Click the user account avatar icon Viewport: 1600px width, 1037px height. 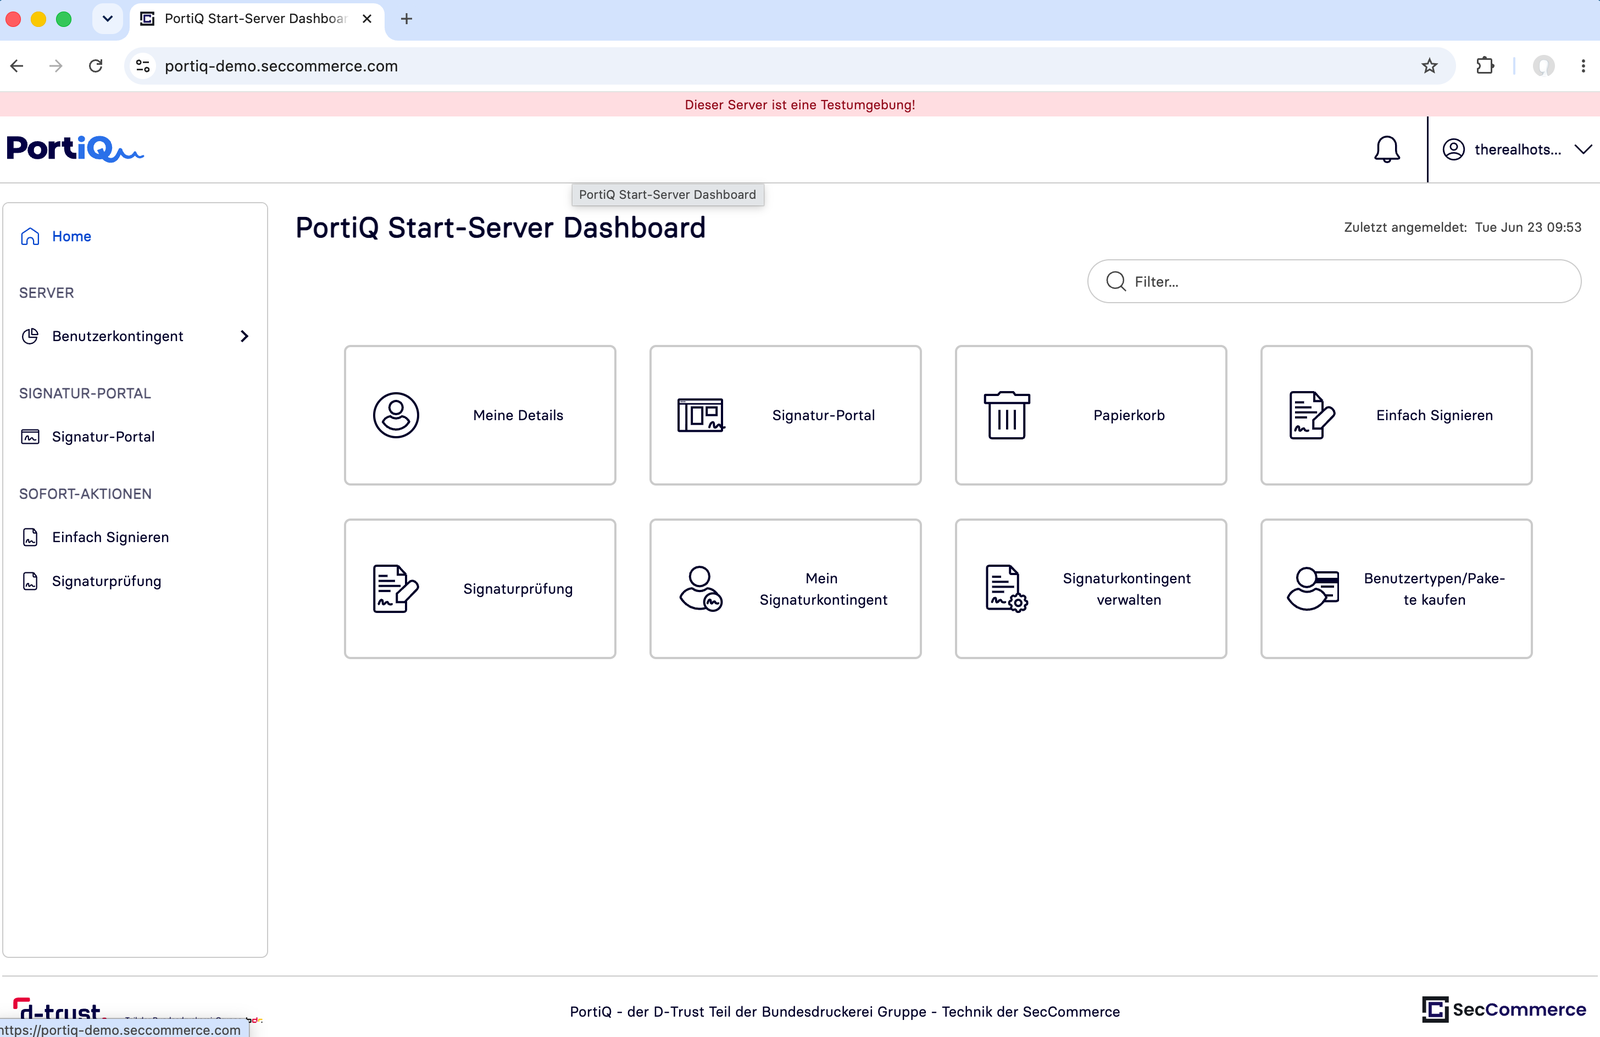tap(1453, 150)
